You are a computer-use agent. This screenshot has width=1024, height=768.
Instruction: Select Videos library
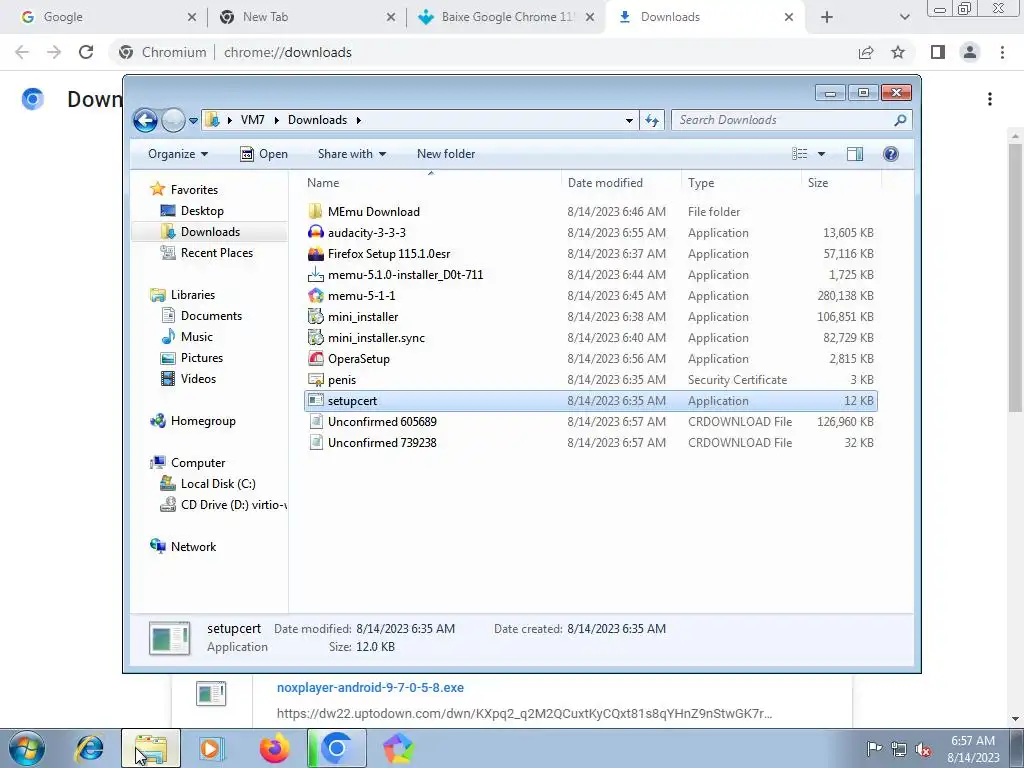[198, 379]
